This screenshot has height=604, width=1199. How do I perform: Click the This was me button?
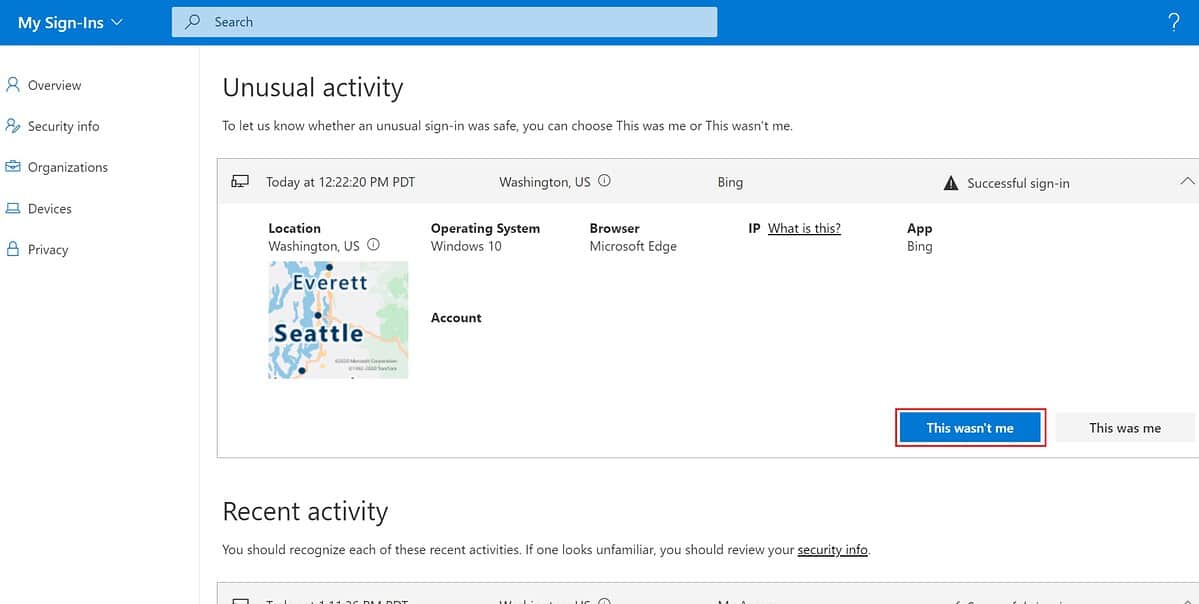click(x=1124, y=427)
